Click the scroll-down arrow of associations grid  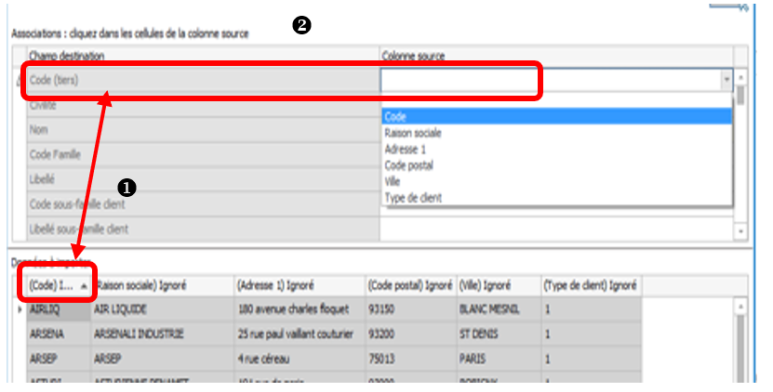(x=740, y=231)
